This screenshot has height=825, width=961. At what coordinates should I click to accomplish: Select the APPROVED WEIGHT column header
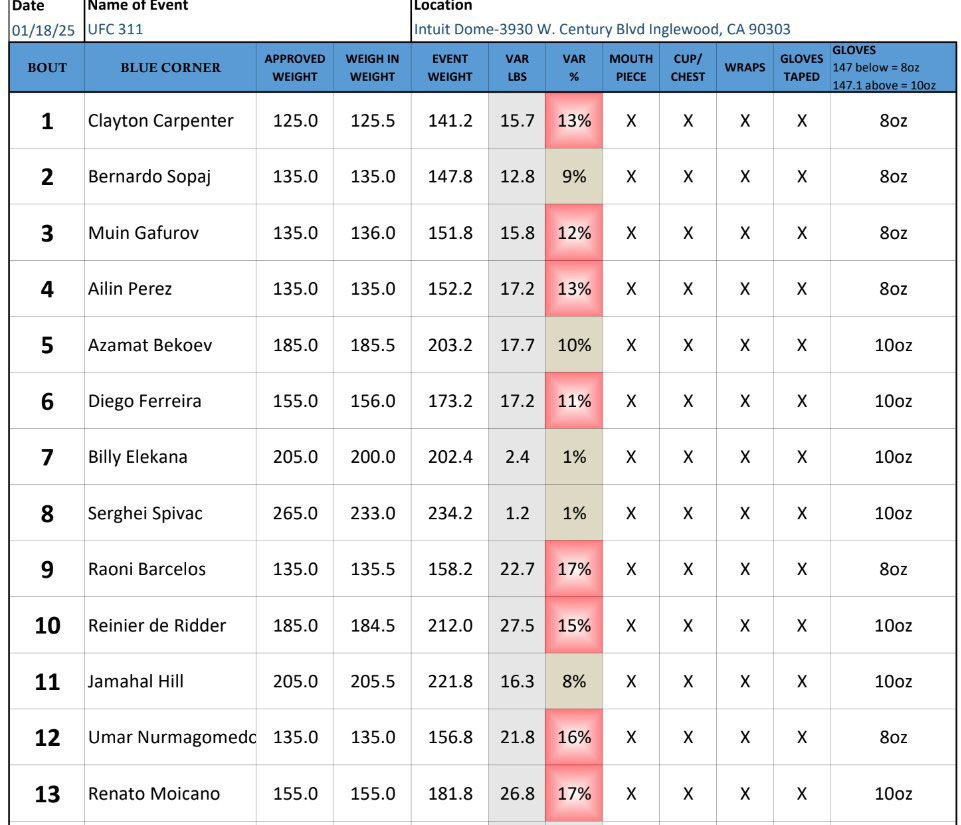pos(295,67)
